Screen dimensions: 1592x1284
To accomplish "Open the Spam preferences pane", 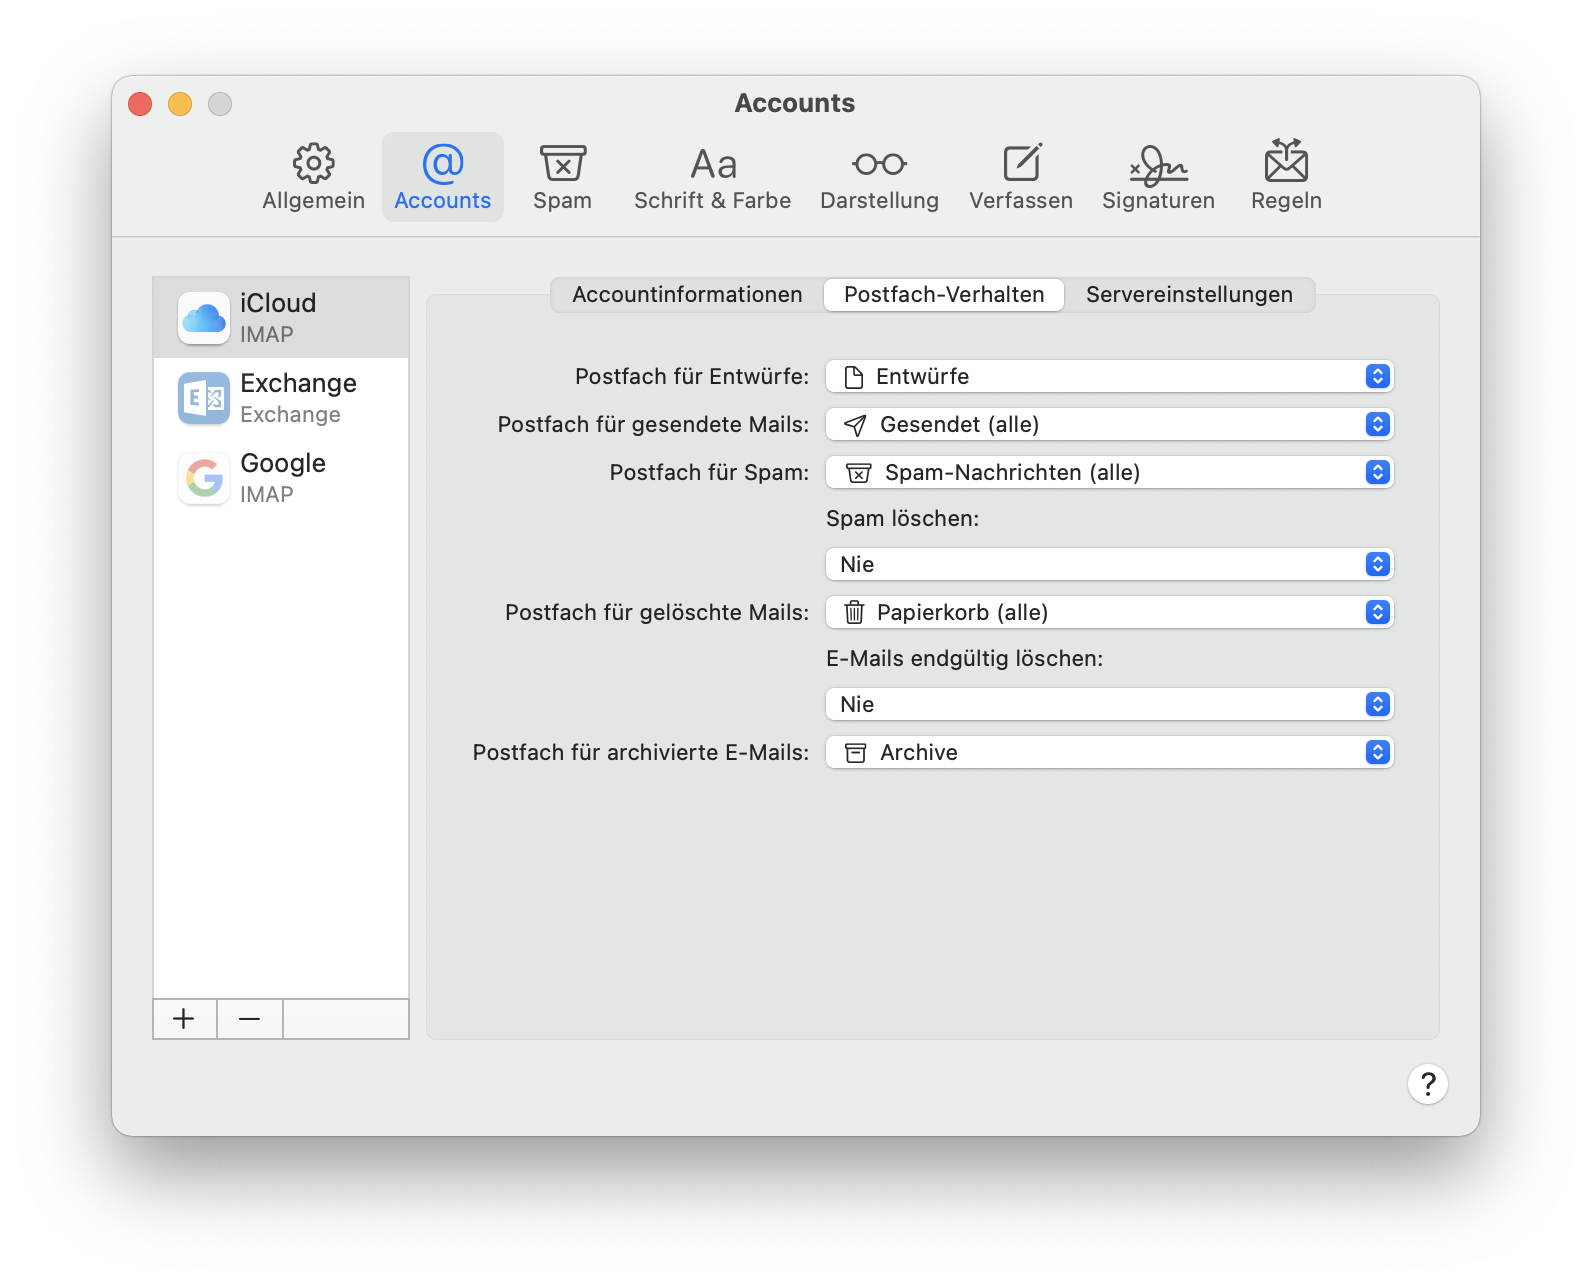I will point(562,177).
